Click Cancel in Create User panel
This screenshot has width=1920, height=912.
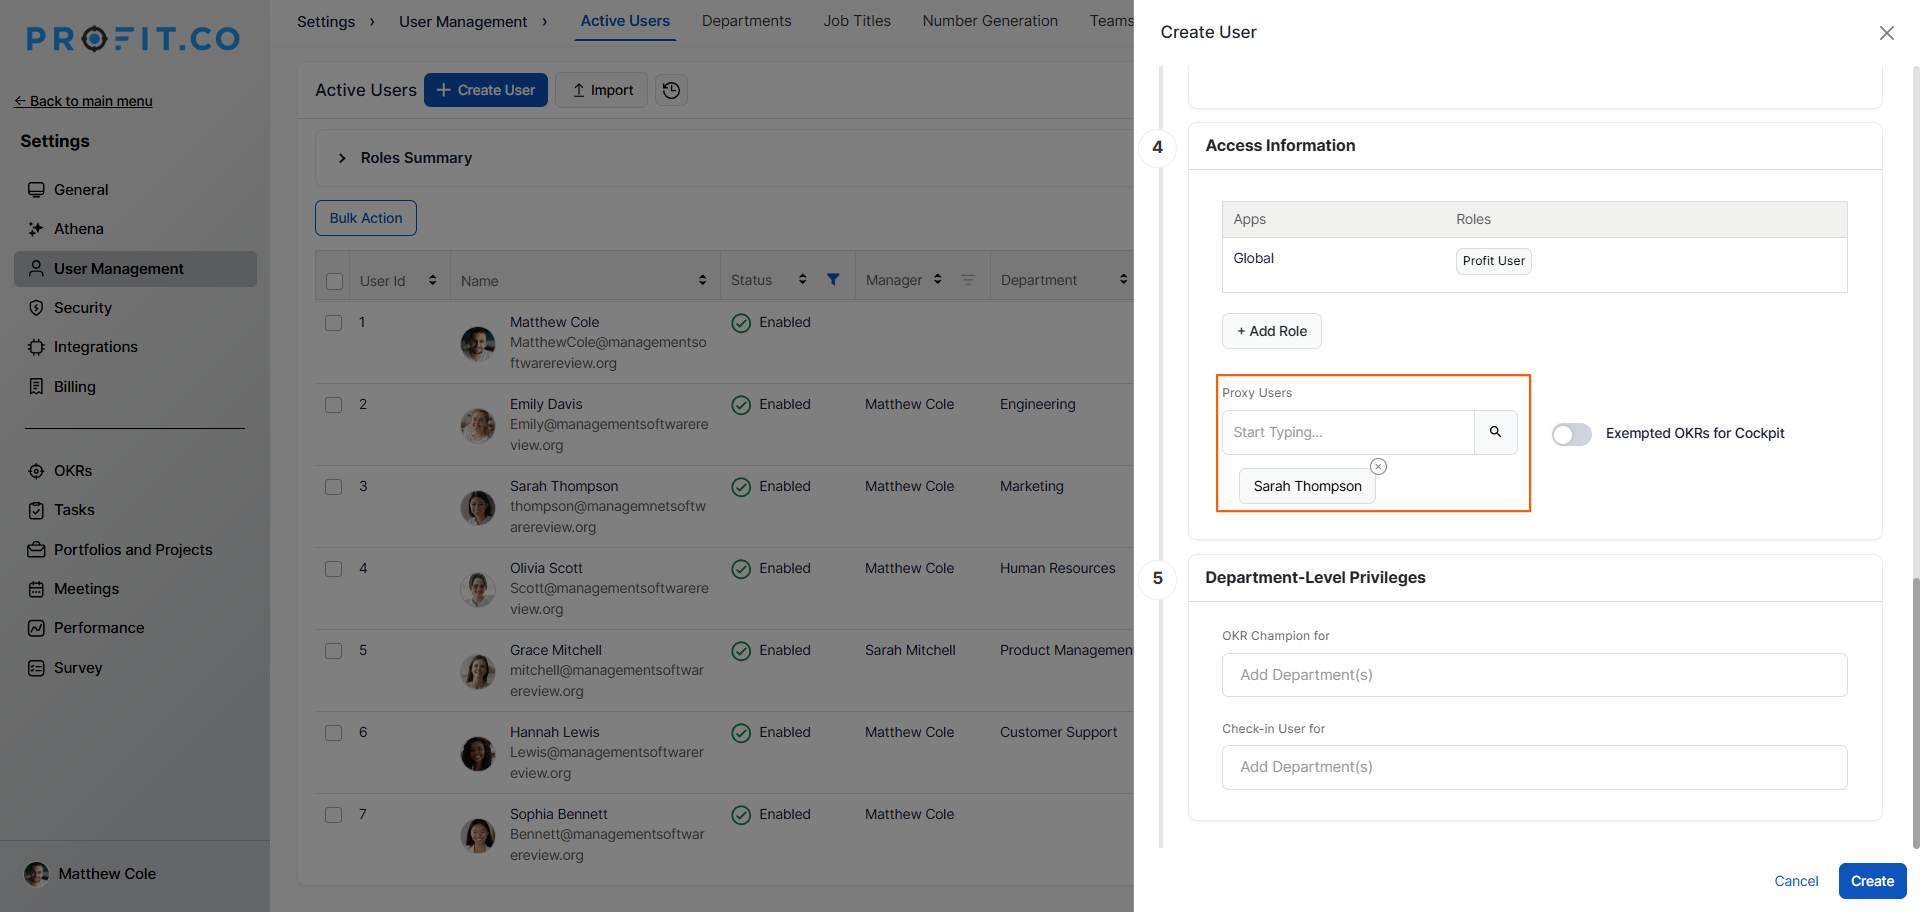(1795, 881)
